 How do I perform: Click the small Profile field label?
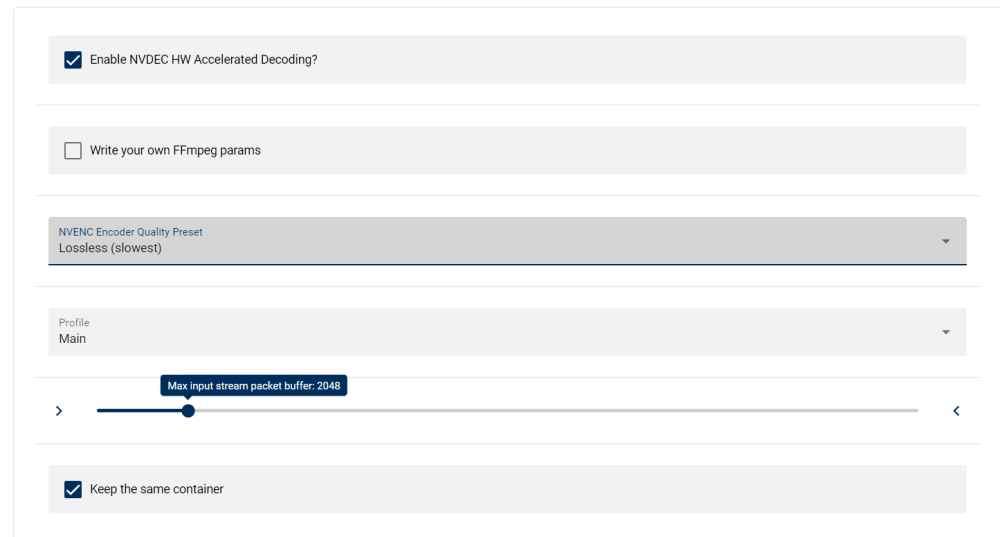[x=74, y=323]
